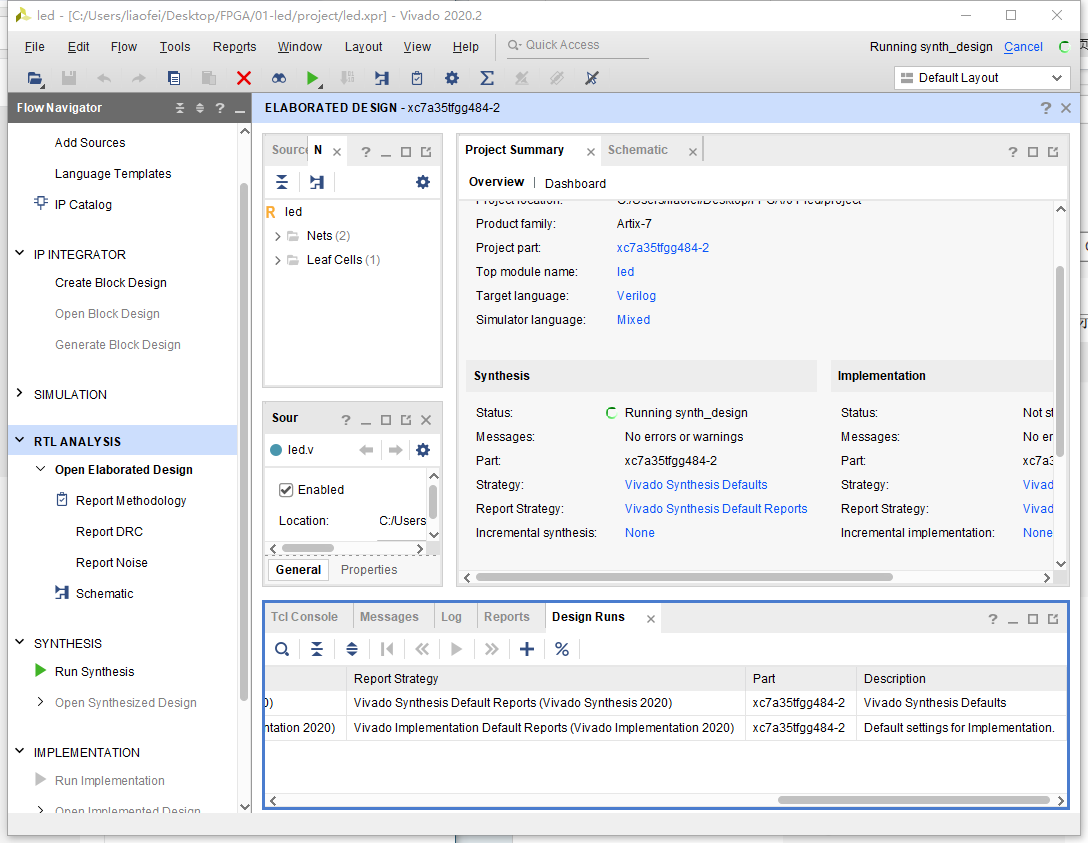Click Vivado Synthesis Default Reports link
Viewport: 1088px width, 843px height.
point(716,509)
